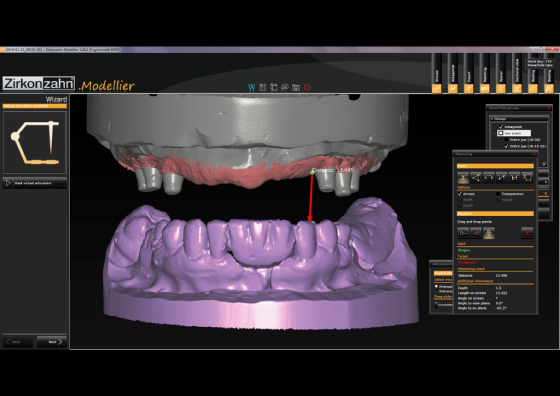Click Start virtual articulator button
The image size is (560, 396).
tap(35, 183)
